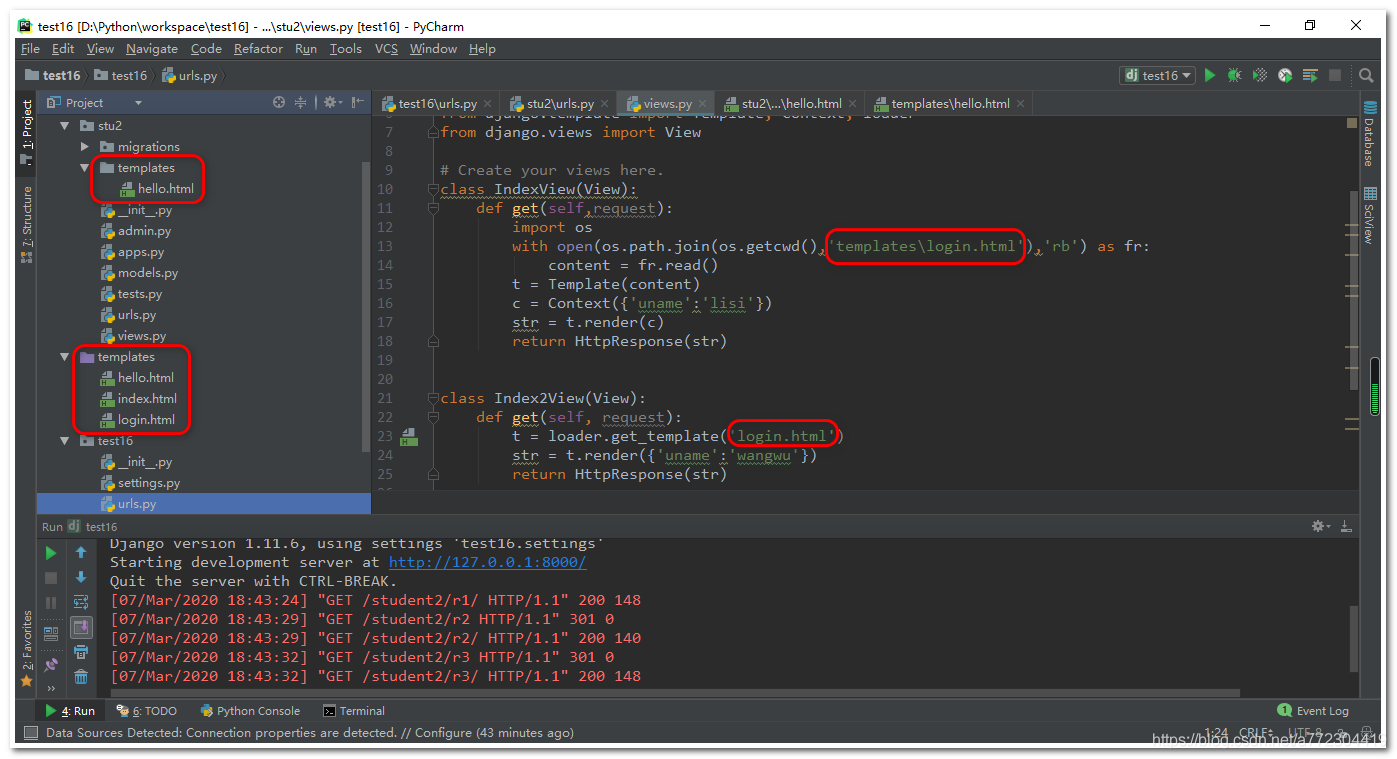This screenshot has width=1397, height=759.
Task: Collapse all in Project panel
Action: (x=300, y=102)
